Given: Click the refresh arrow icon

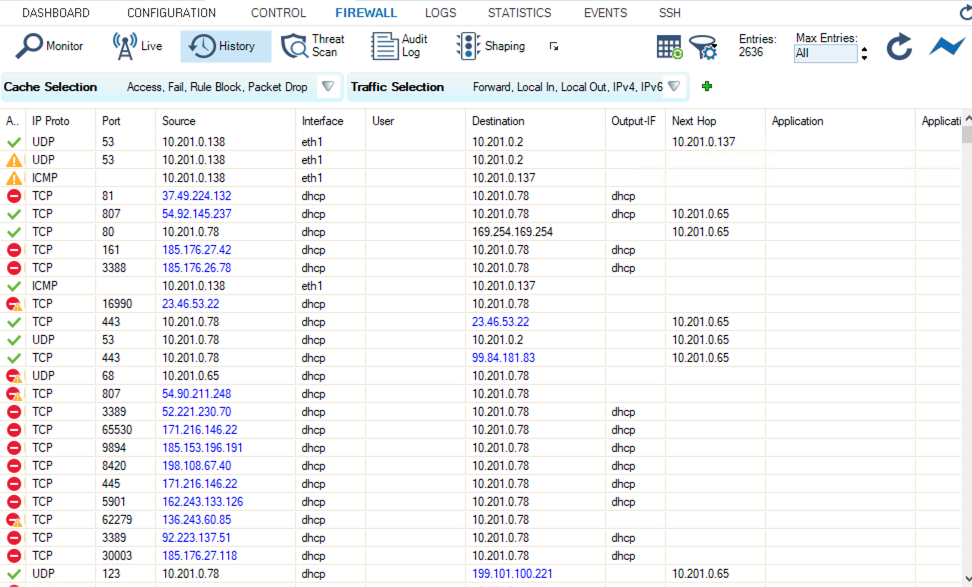Looking at the screenshot, I should click(900, 47).
